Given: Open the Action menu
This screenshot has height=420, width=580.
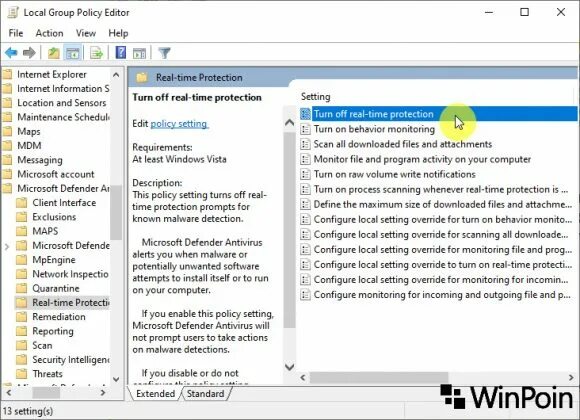Looking at the screenshot, I should coord(49,33).
